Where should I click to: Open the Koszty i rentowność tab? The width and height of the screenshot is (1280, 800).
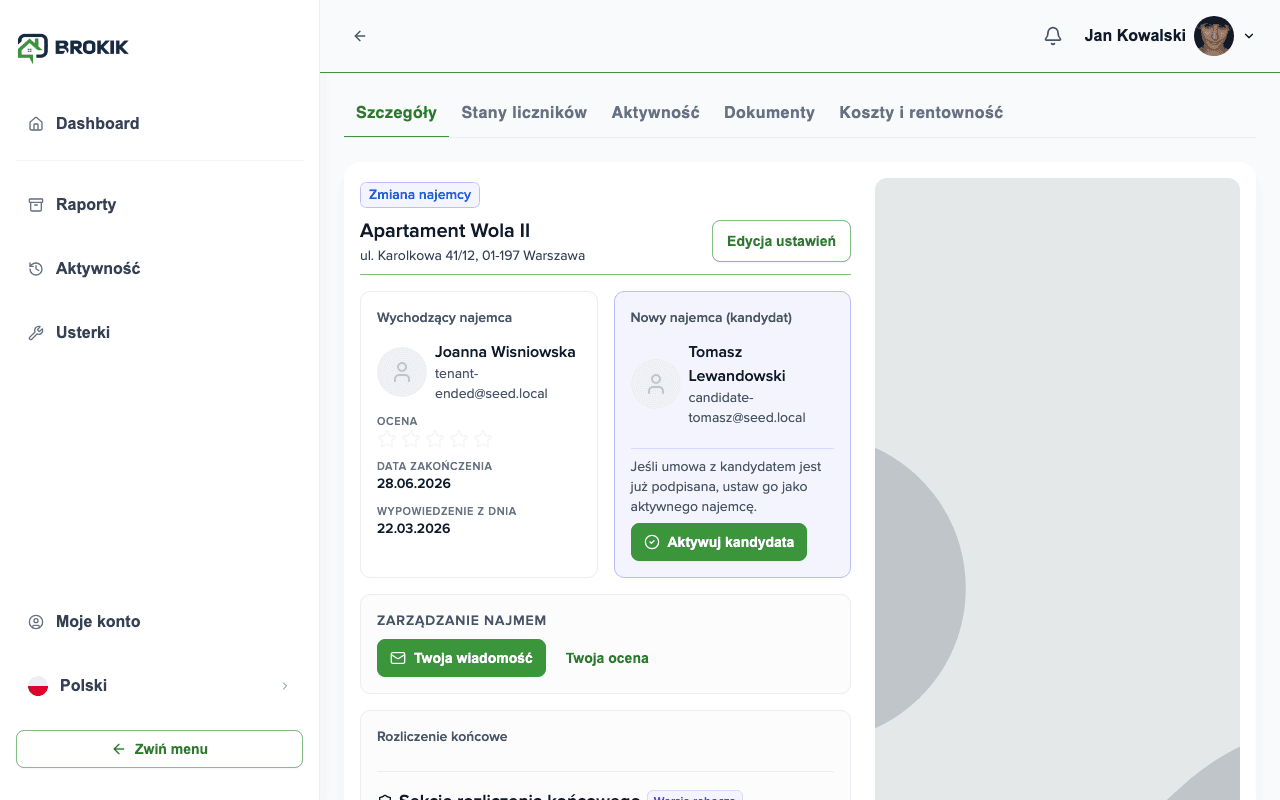pyautogui.click(x=921, y=113)
